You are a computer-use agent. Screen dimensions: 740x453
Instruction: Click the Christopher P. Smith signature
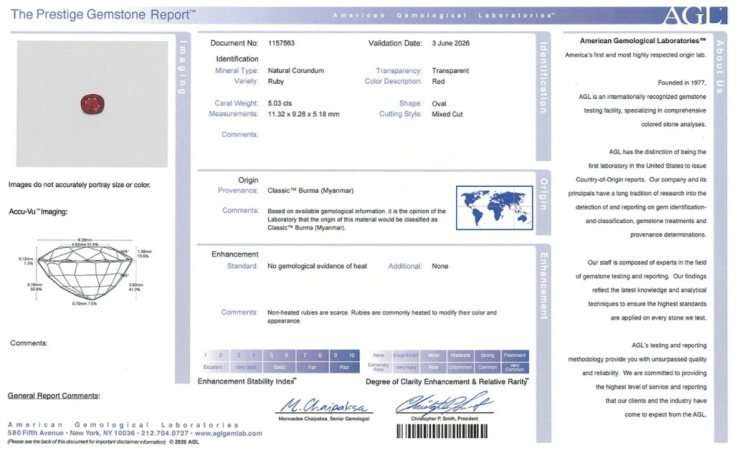click(444, 403)
